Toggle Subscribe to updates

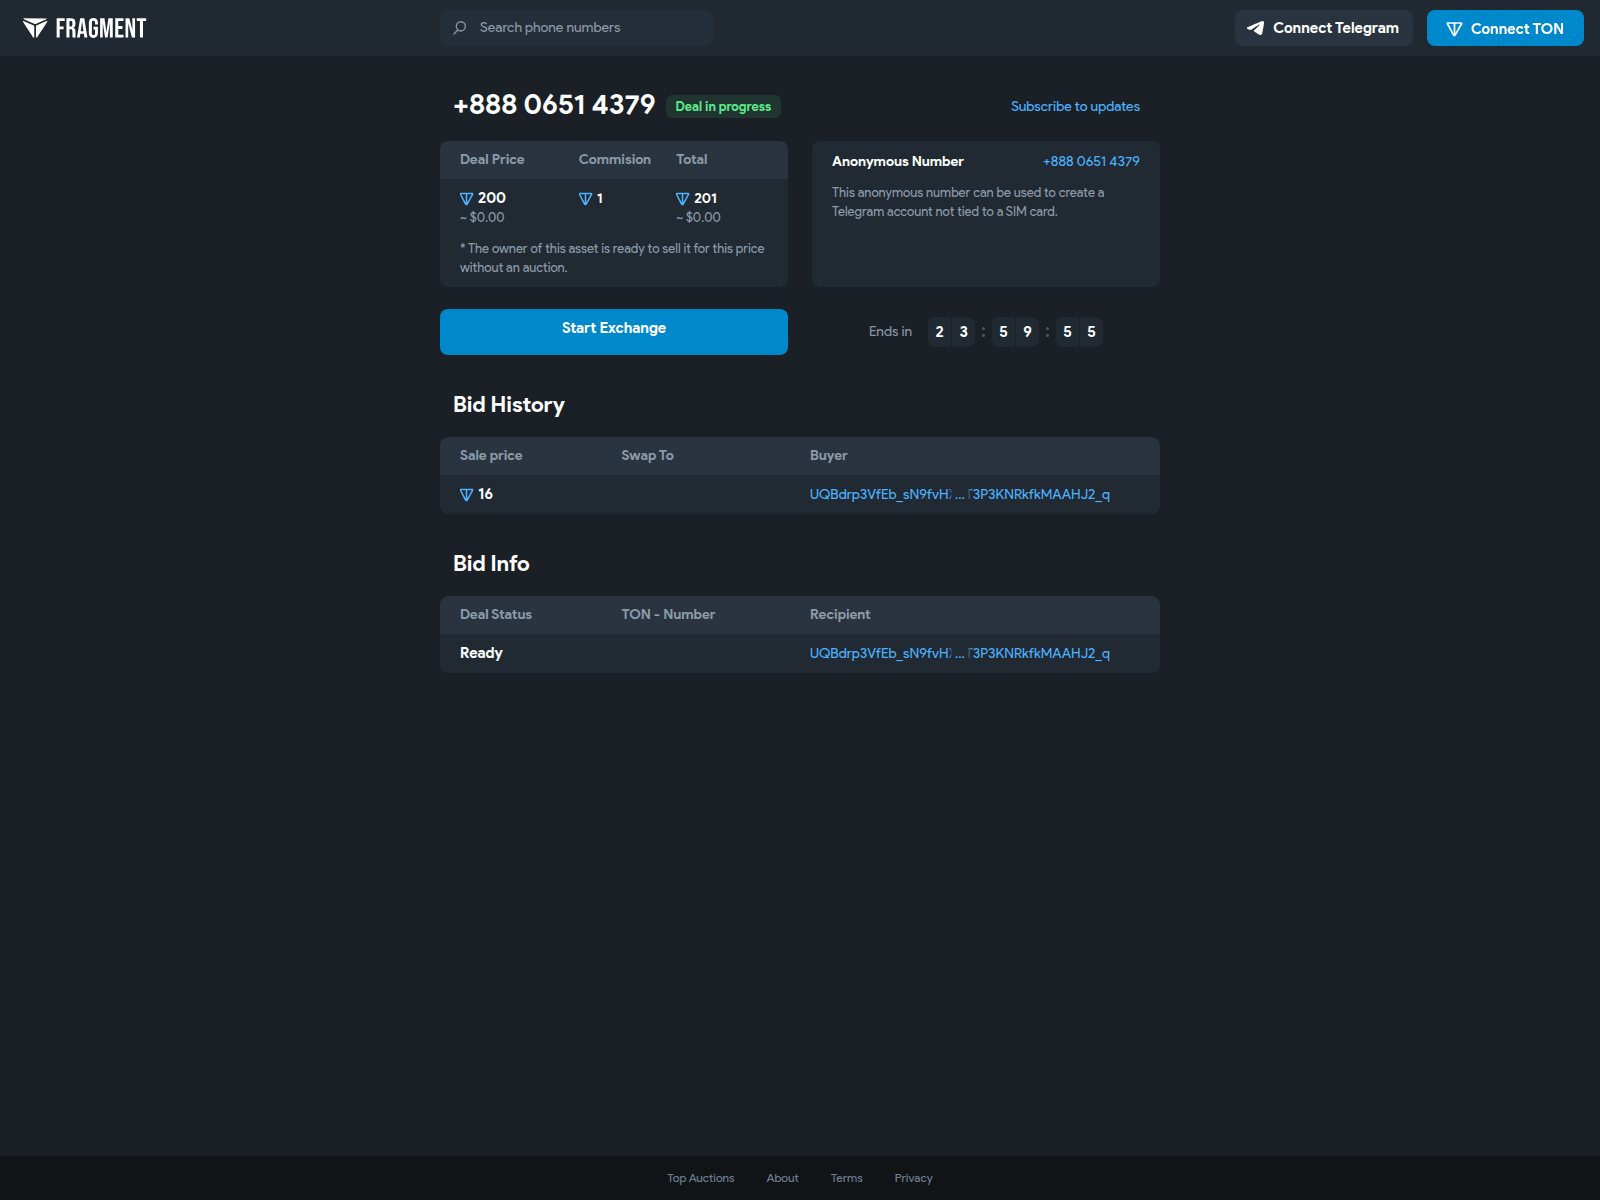pyautogui.click(x=1075, y=106)
